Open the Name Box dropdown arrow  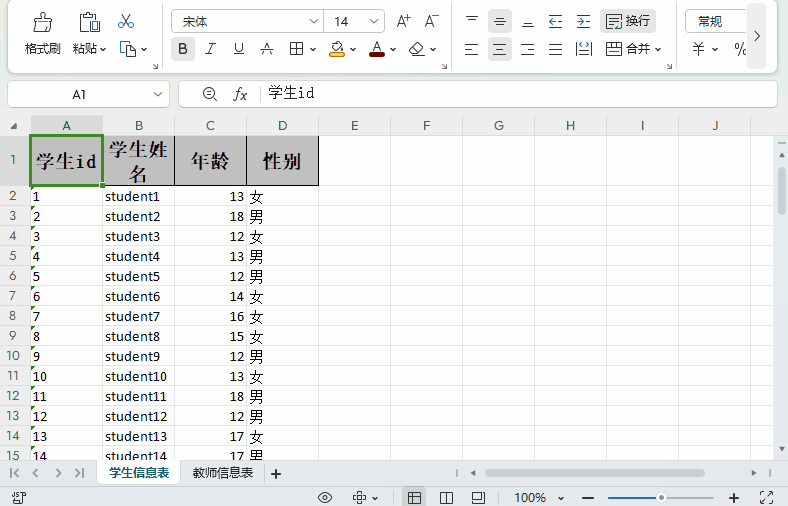coord(159,94)
